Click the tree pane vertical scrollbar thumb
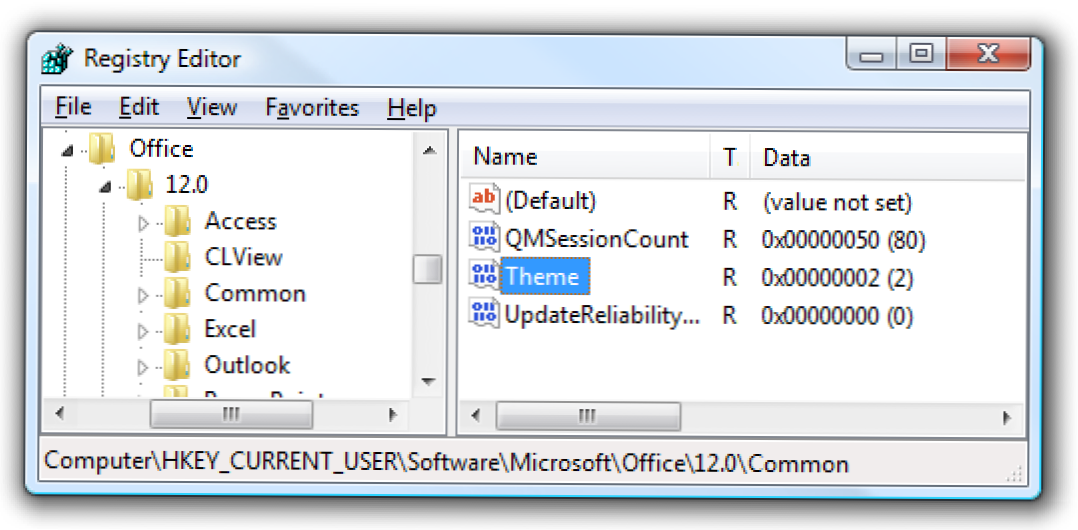1078x530 pixels. point(428,269)
